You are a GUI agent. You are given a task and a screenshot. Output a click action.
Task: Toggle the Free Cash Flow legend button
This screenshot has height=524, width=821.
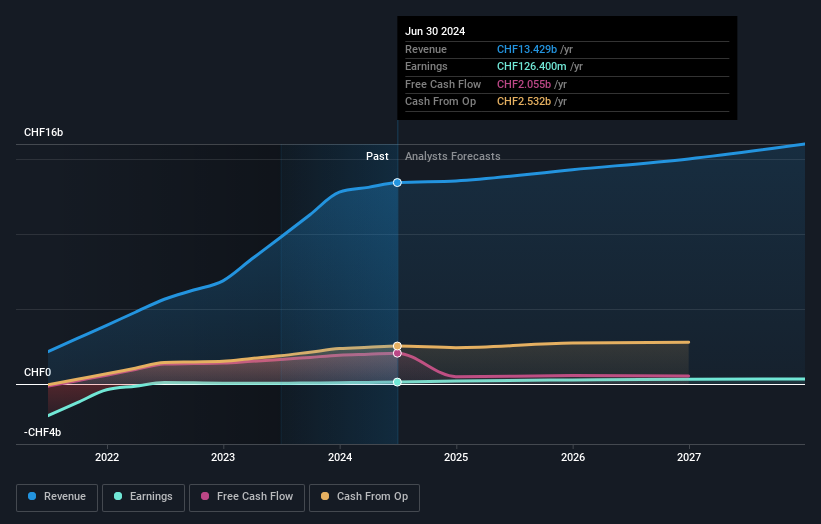(x=247, y=497)
